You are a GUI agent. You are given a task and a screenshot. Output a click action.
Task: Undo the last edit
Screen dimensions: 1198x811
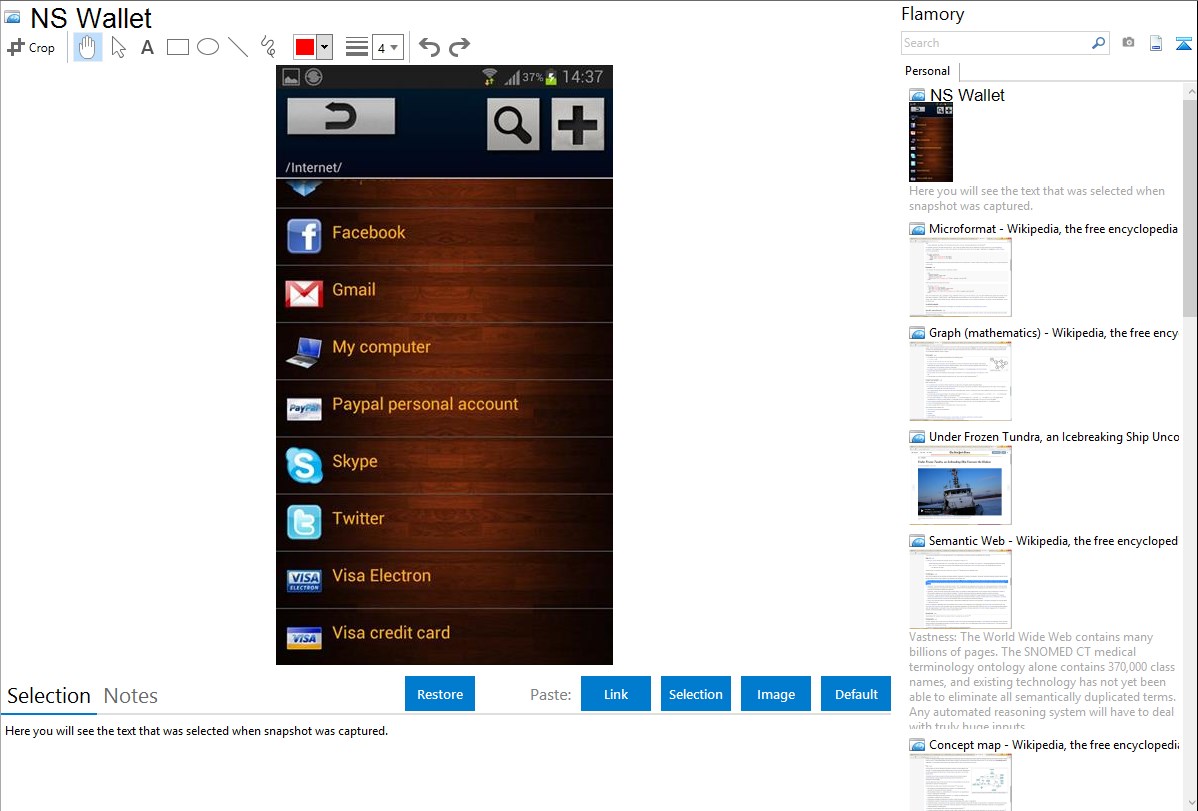tap(429, 47)
